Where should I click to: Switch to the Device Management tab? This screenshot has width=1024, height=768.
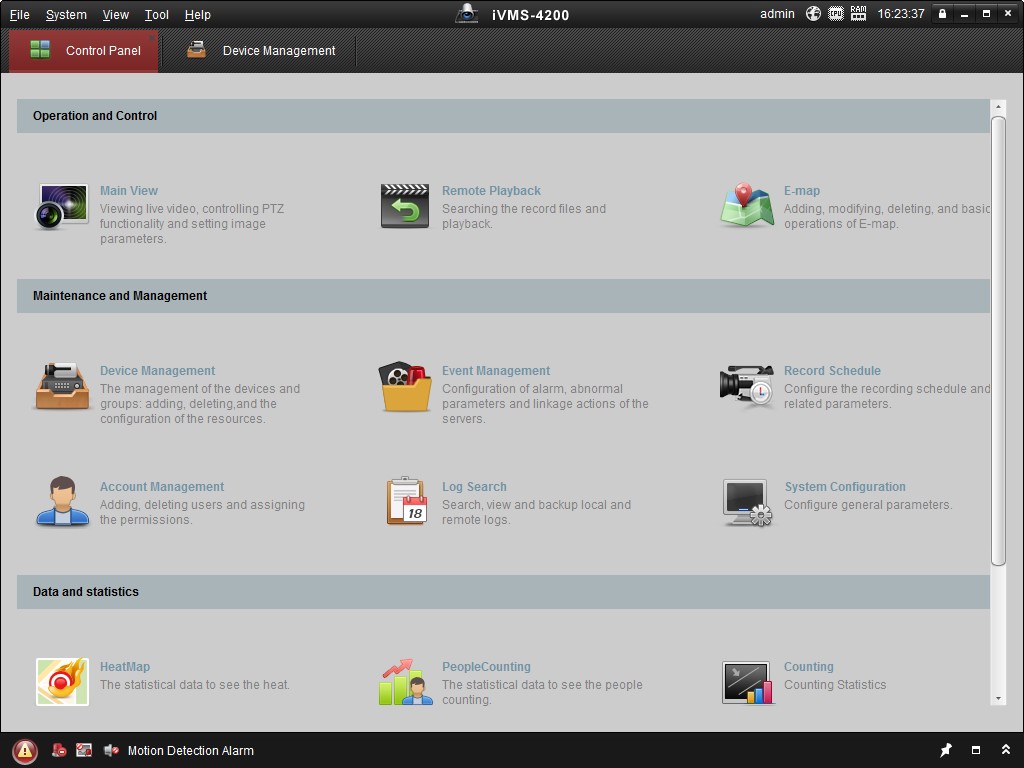coord(261,50)
